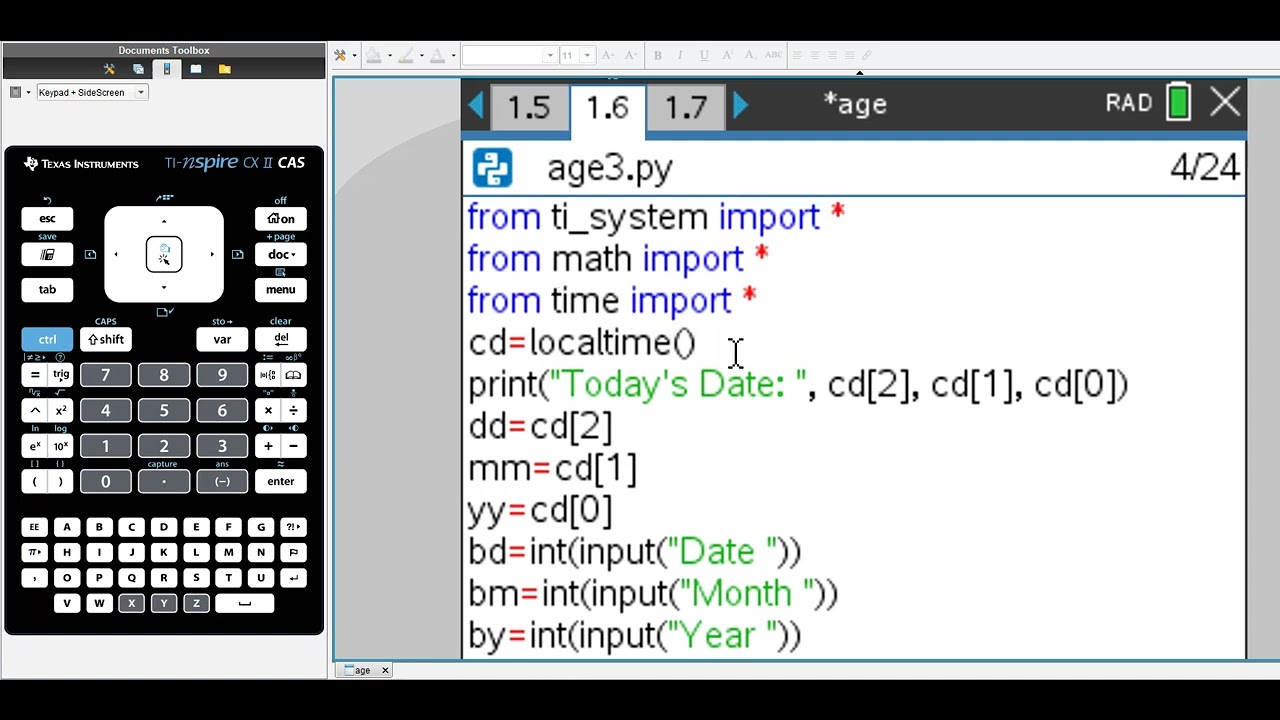Close the calculator document with X
This screenshot has width=1280, height=720.
(x=1225, y=102)
